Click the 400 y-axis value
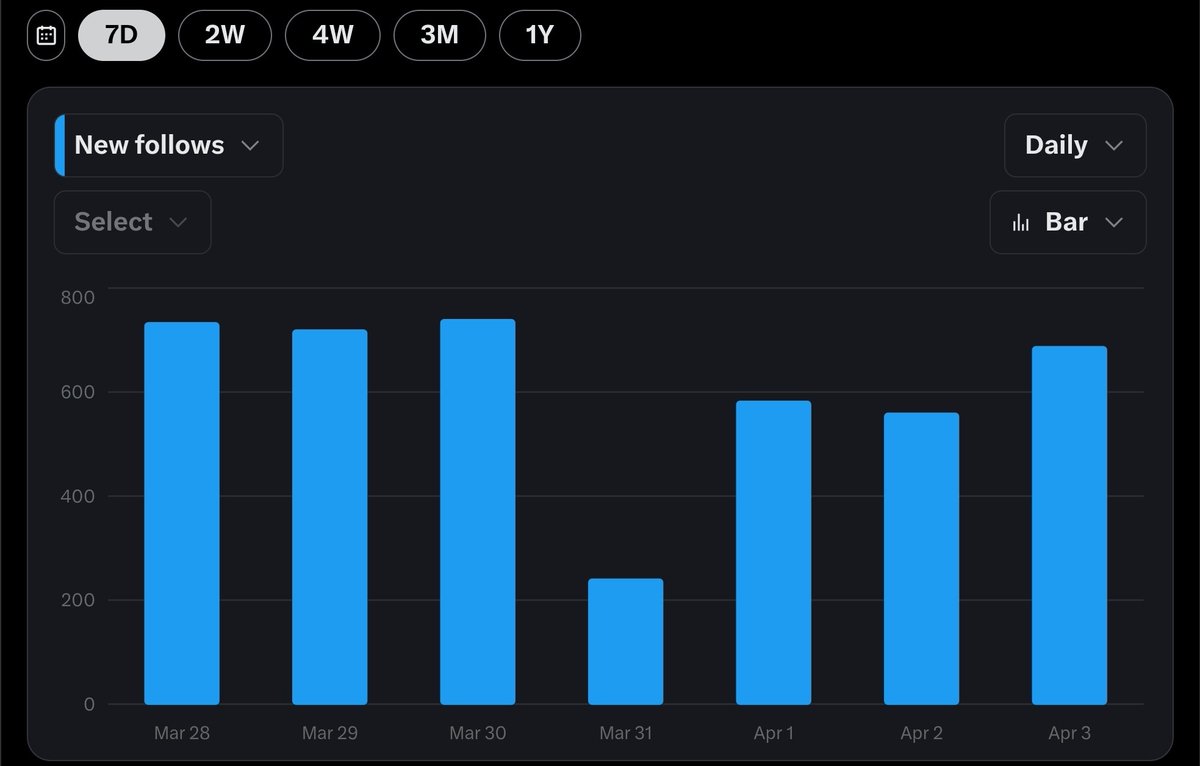The height and width of the screenshot is (766, 1200). 77,496
